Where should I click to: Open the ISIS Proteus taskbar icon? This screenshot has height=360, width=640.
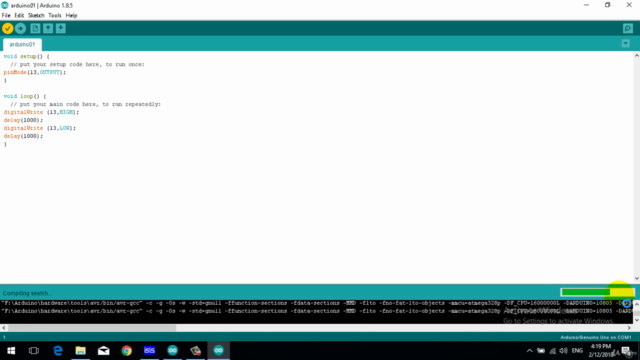click(149, 351)
